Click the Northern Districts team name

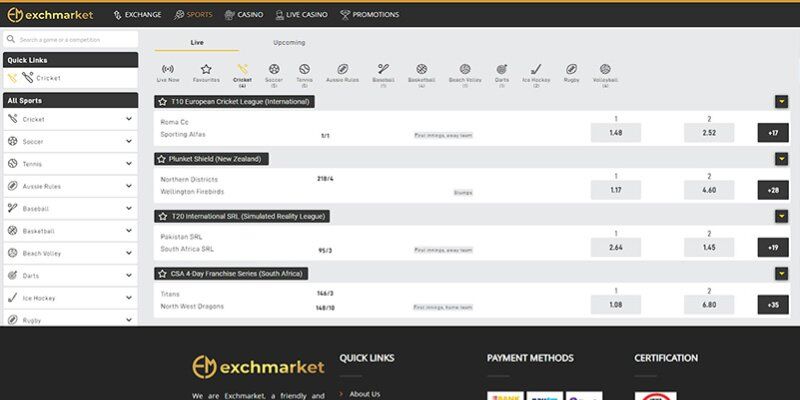click(x=189, y=180)
